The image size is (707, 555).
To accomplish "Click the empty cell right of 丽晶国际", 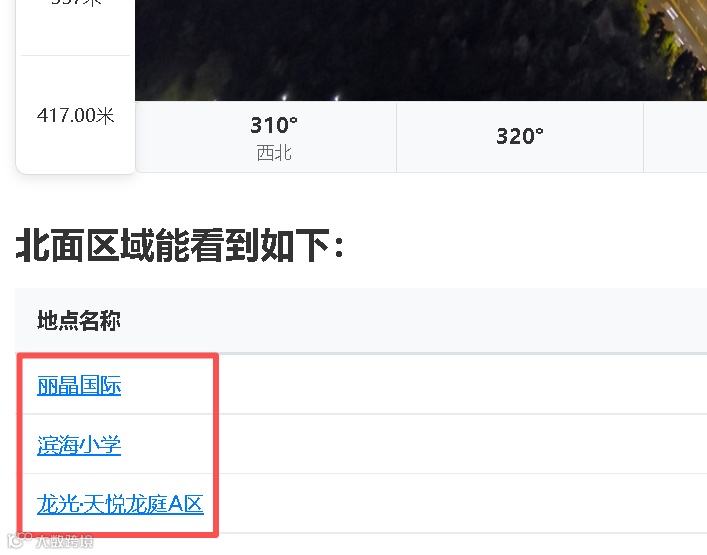I will coord(463,384).
